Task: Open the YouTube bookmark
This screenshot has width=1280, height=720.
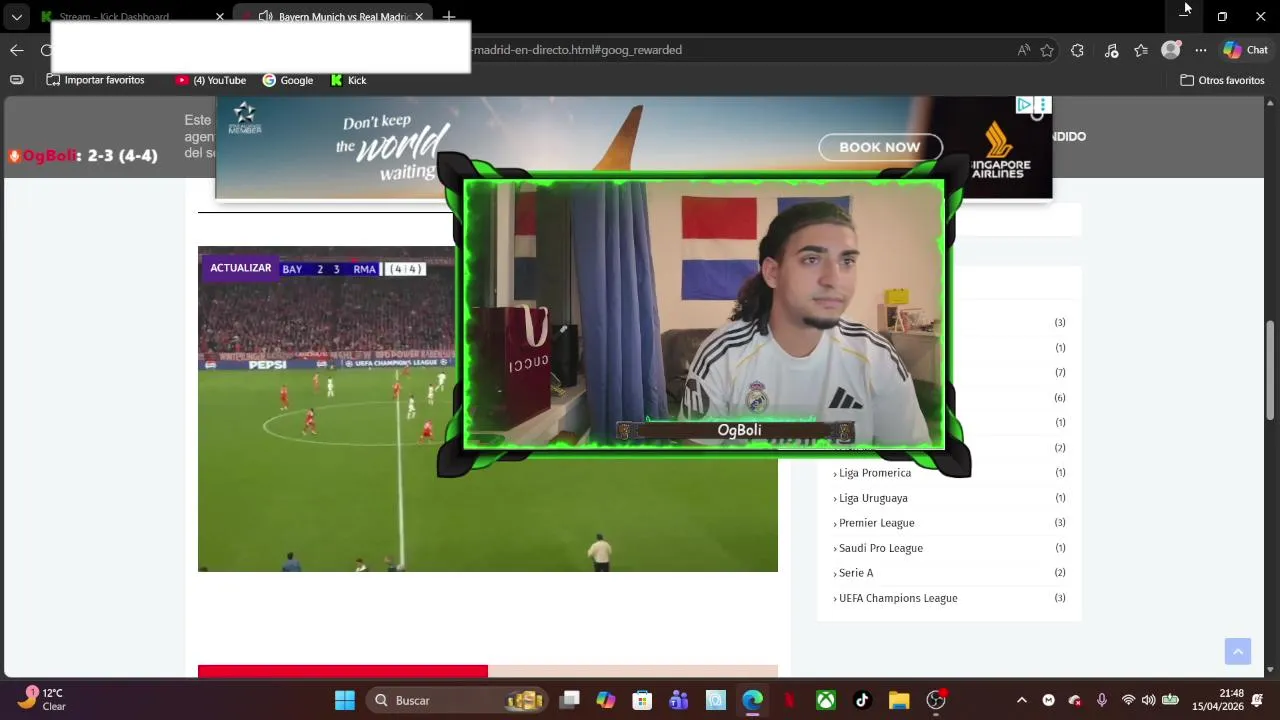Action: (x=210, y=80)
